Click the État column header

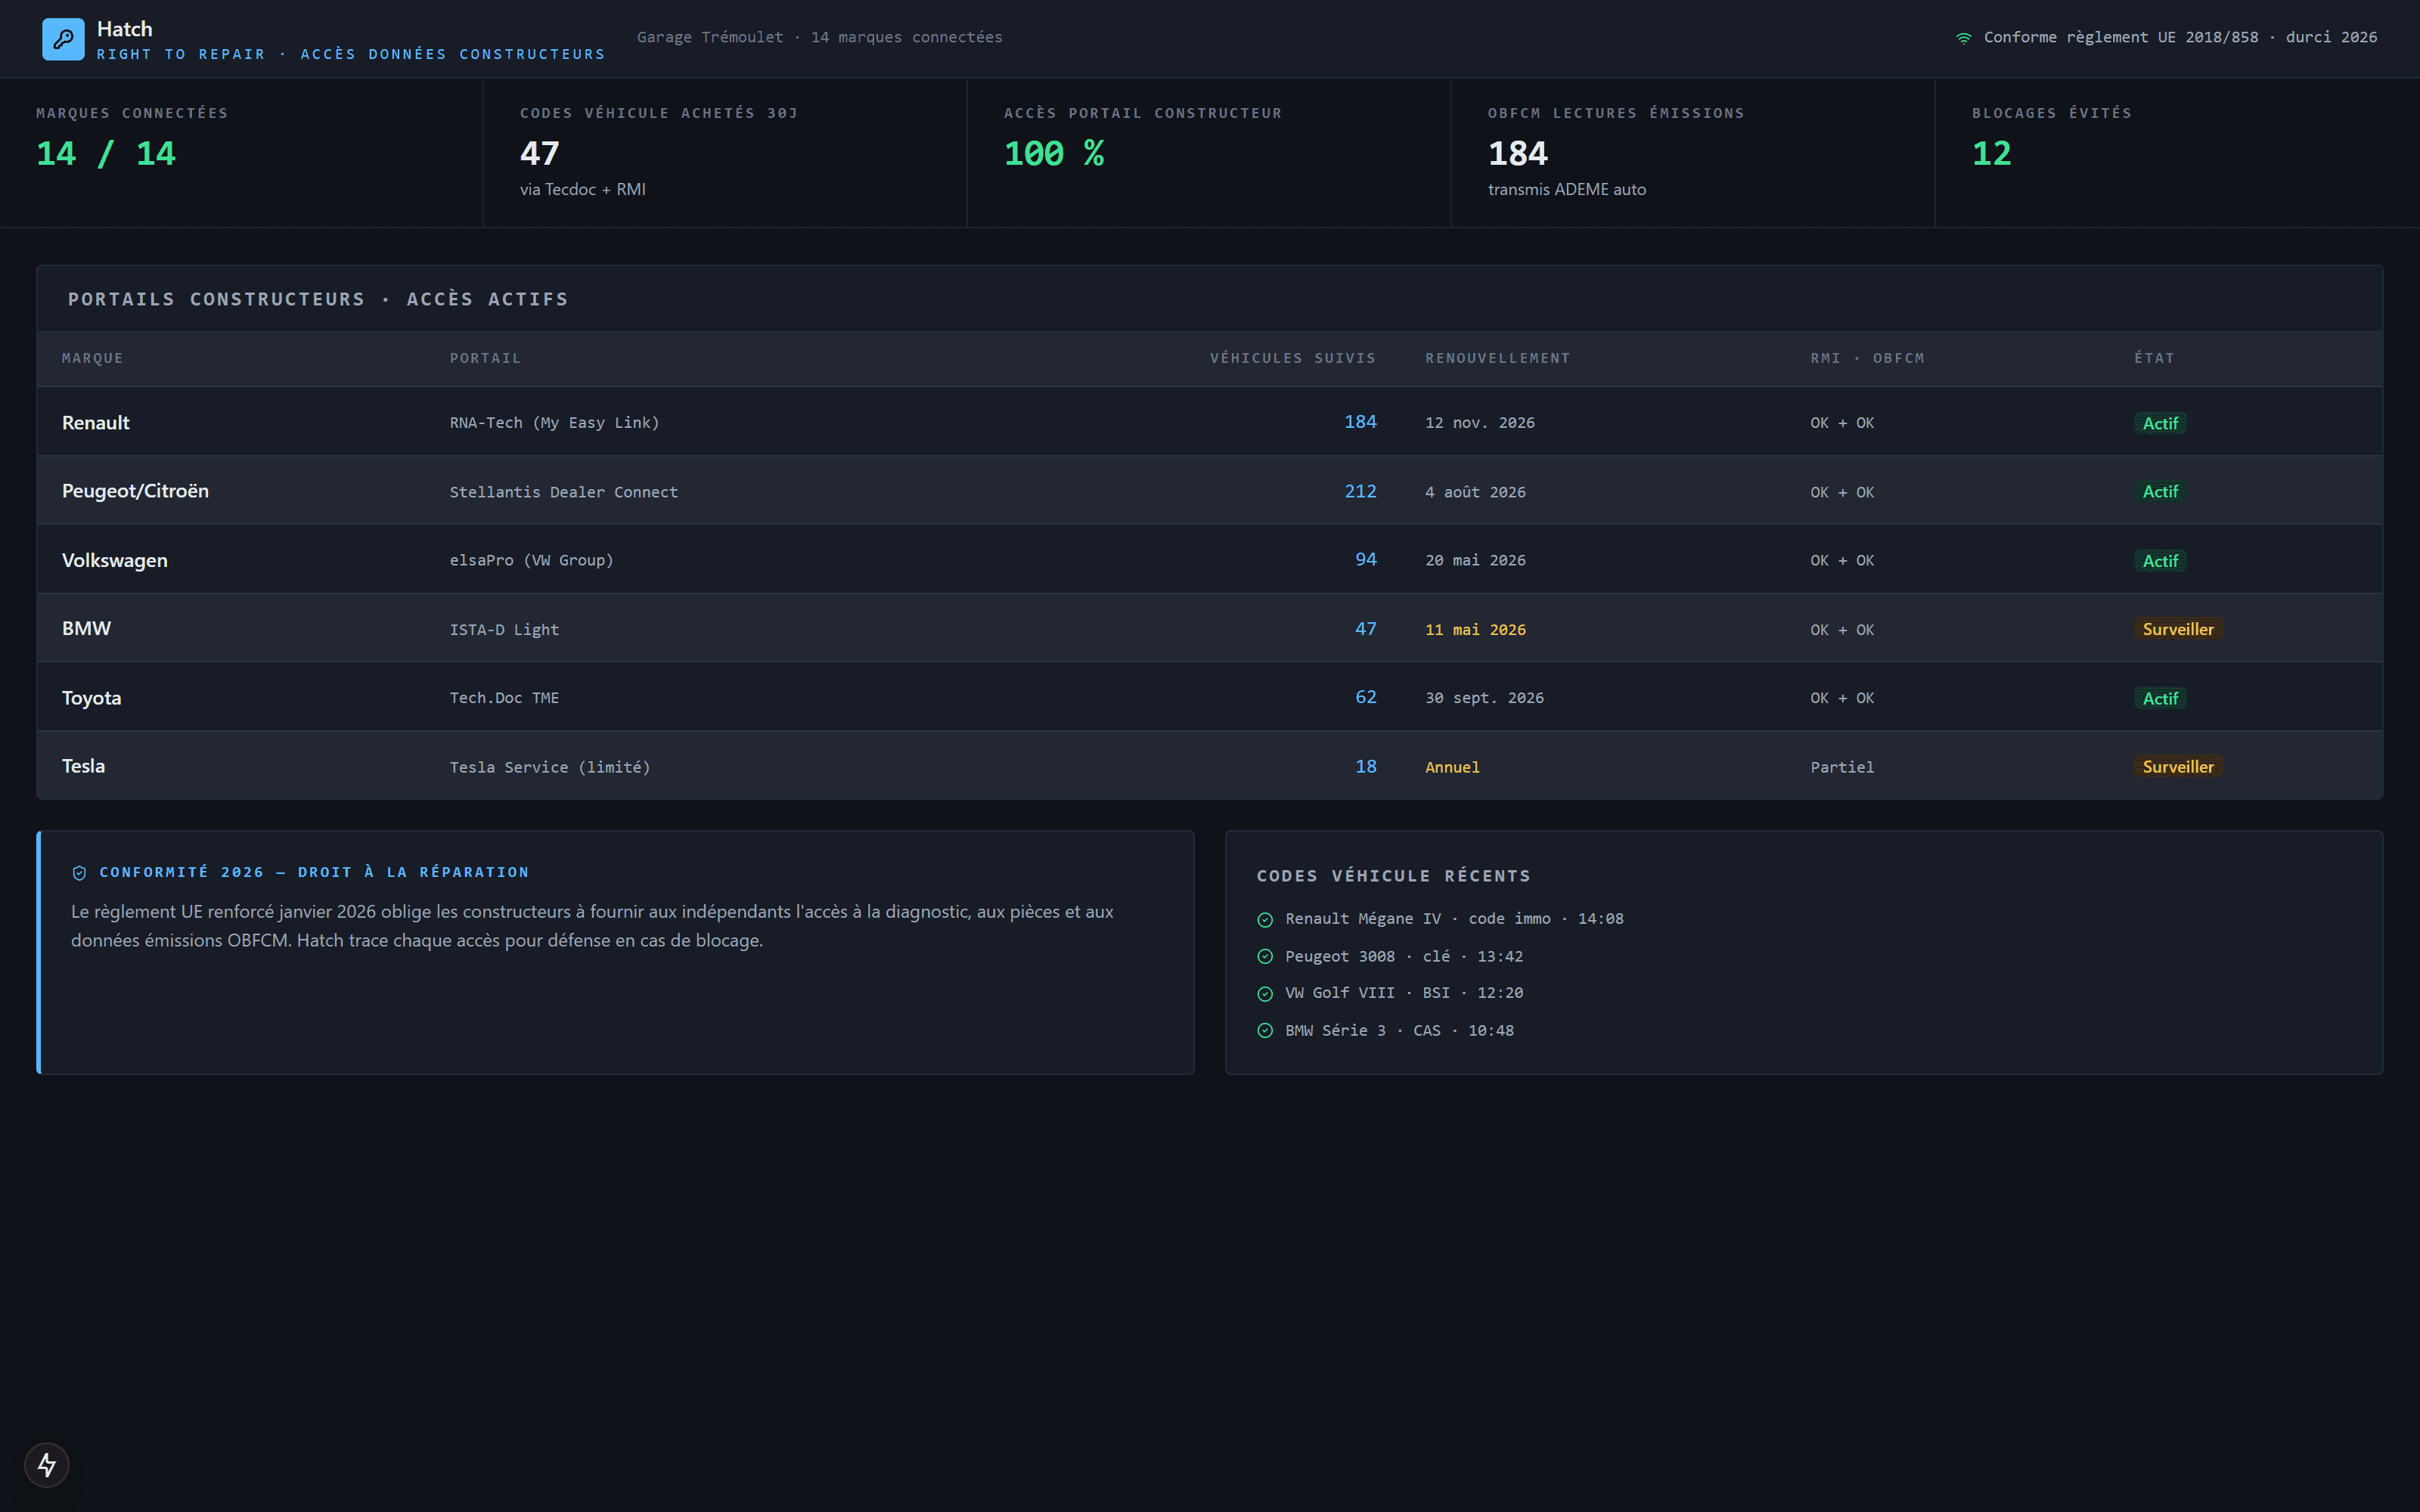2154,358
